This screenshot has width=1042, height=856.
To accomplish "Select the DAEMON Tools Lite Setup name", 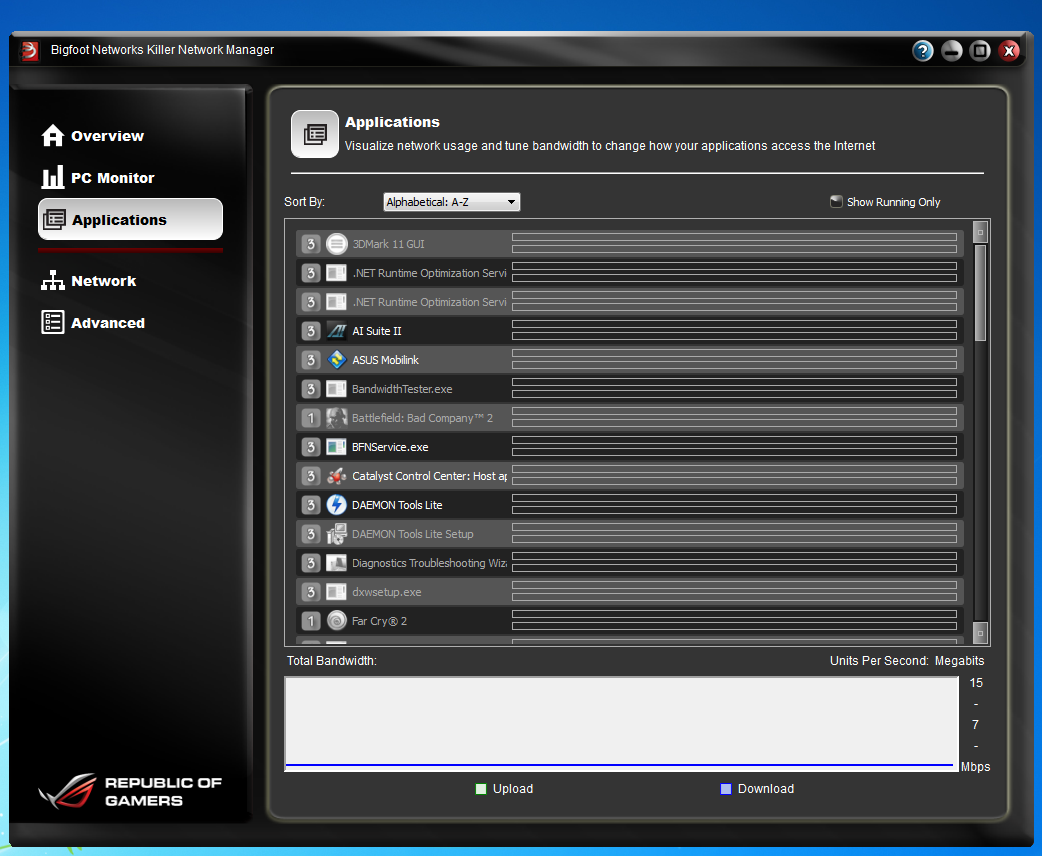I will 413,534.
